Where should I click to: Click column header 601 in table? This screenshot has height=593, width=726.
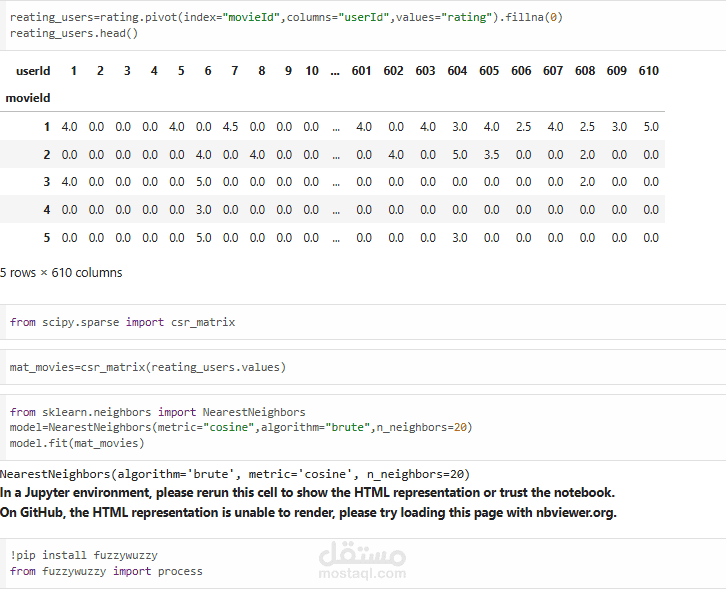point(361,71)
